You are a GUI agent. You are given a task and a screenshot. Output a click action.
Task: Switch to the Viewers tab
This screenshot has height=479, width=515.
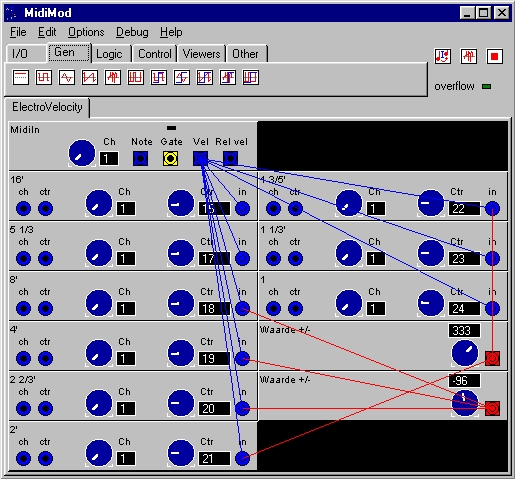pos(201,54)
